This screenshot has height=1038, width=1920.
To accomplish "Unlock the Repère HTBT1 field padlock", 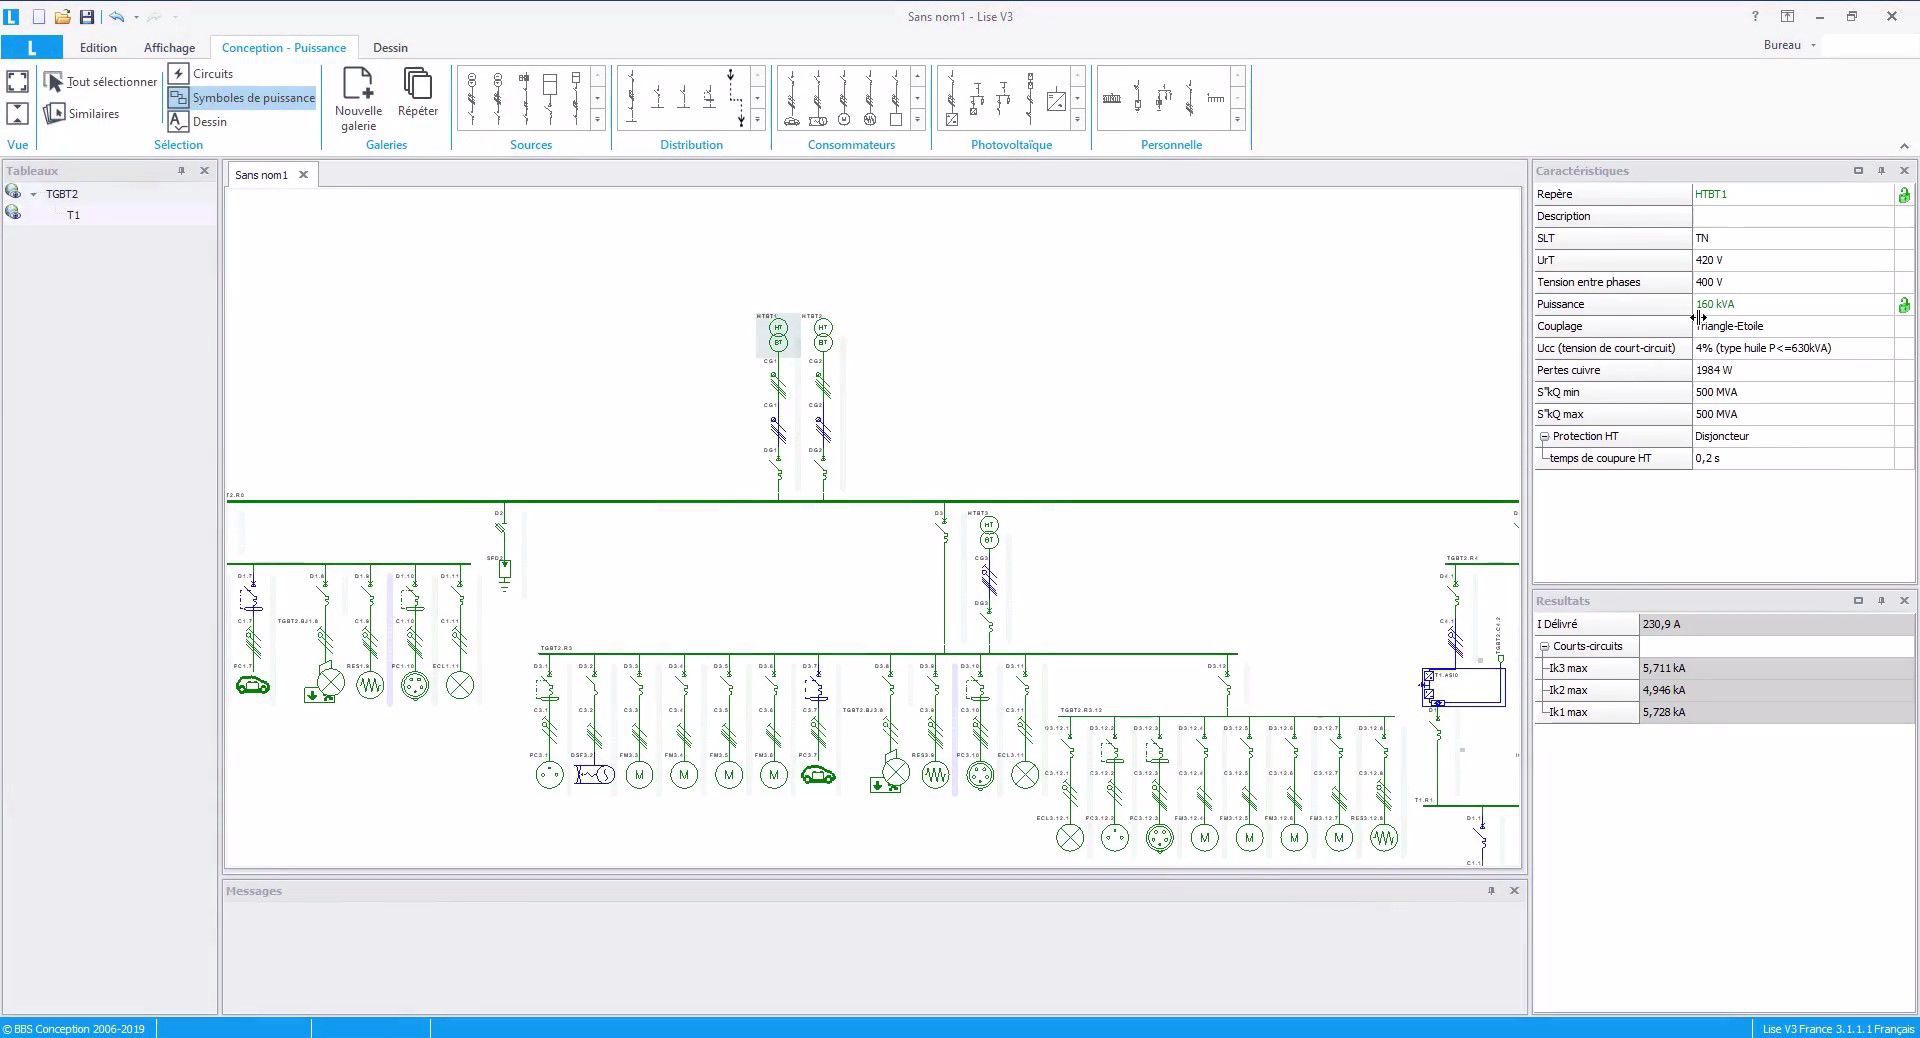I will tap(1905, 194).
